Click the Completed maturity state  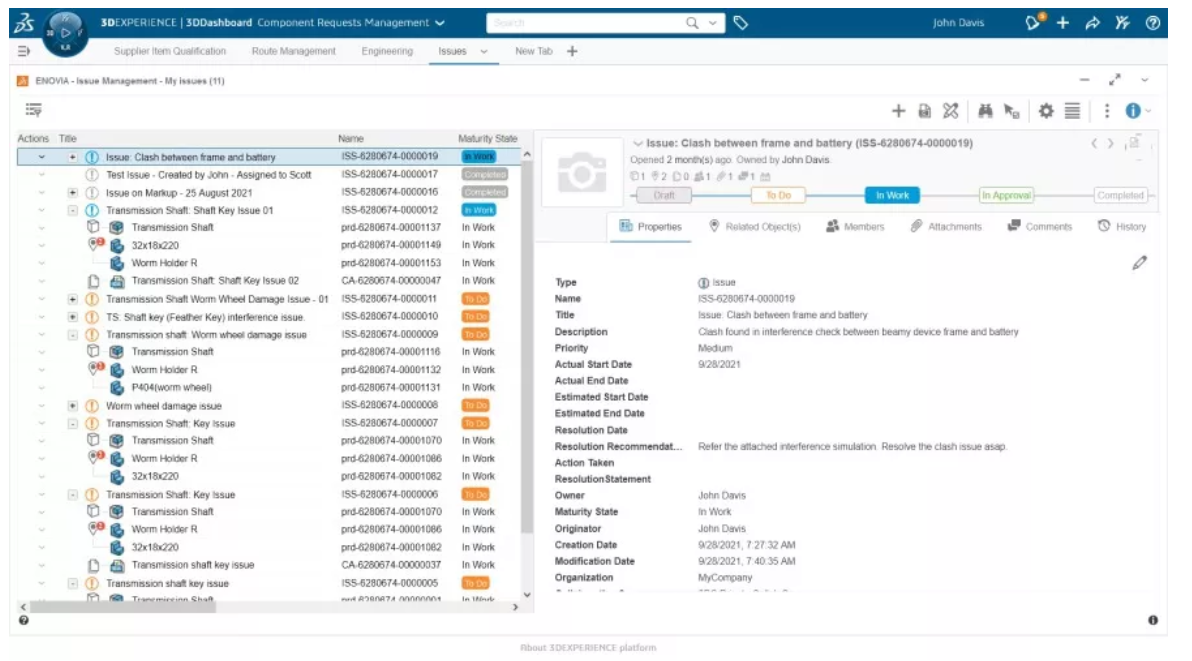click(x=1120, y=195)
